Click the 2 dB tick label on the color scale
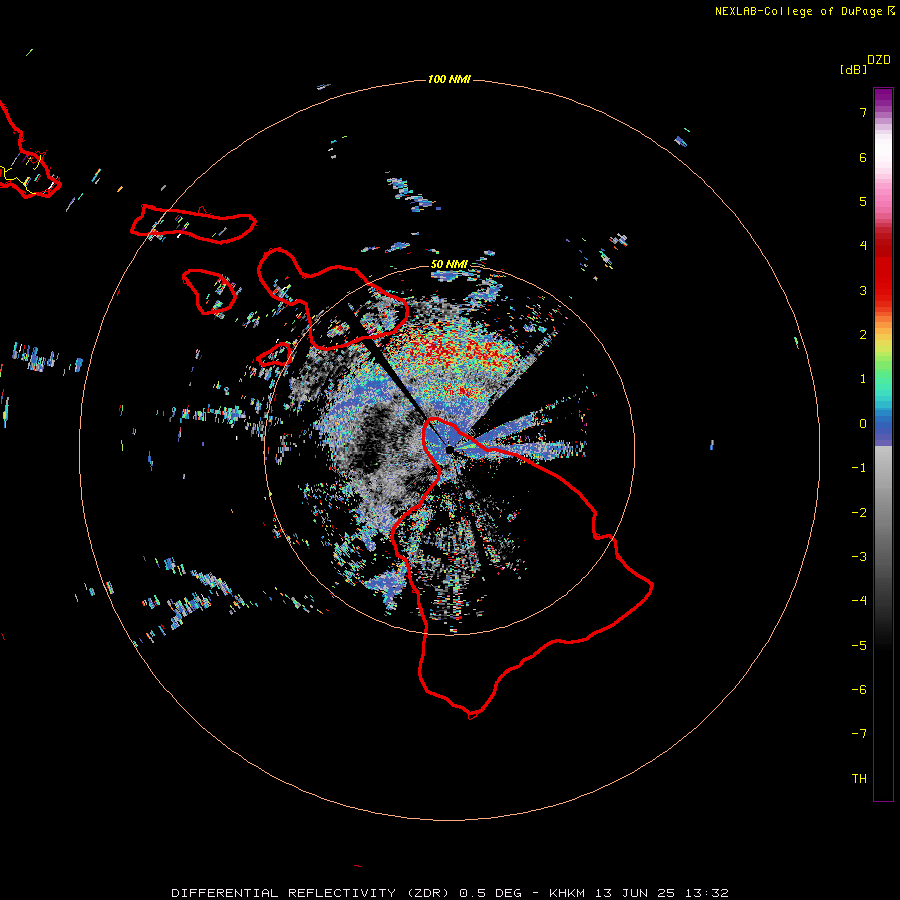900x900 pixels. coord(863,335)
